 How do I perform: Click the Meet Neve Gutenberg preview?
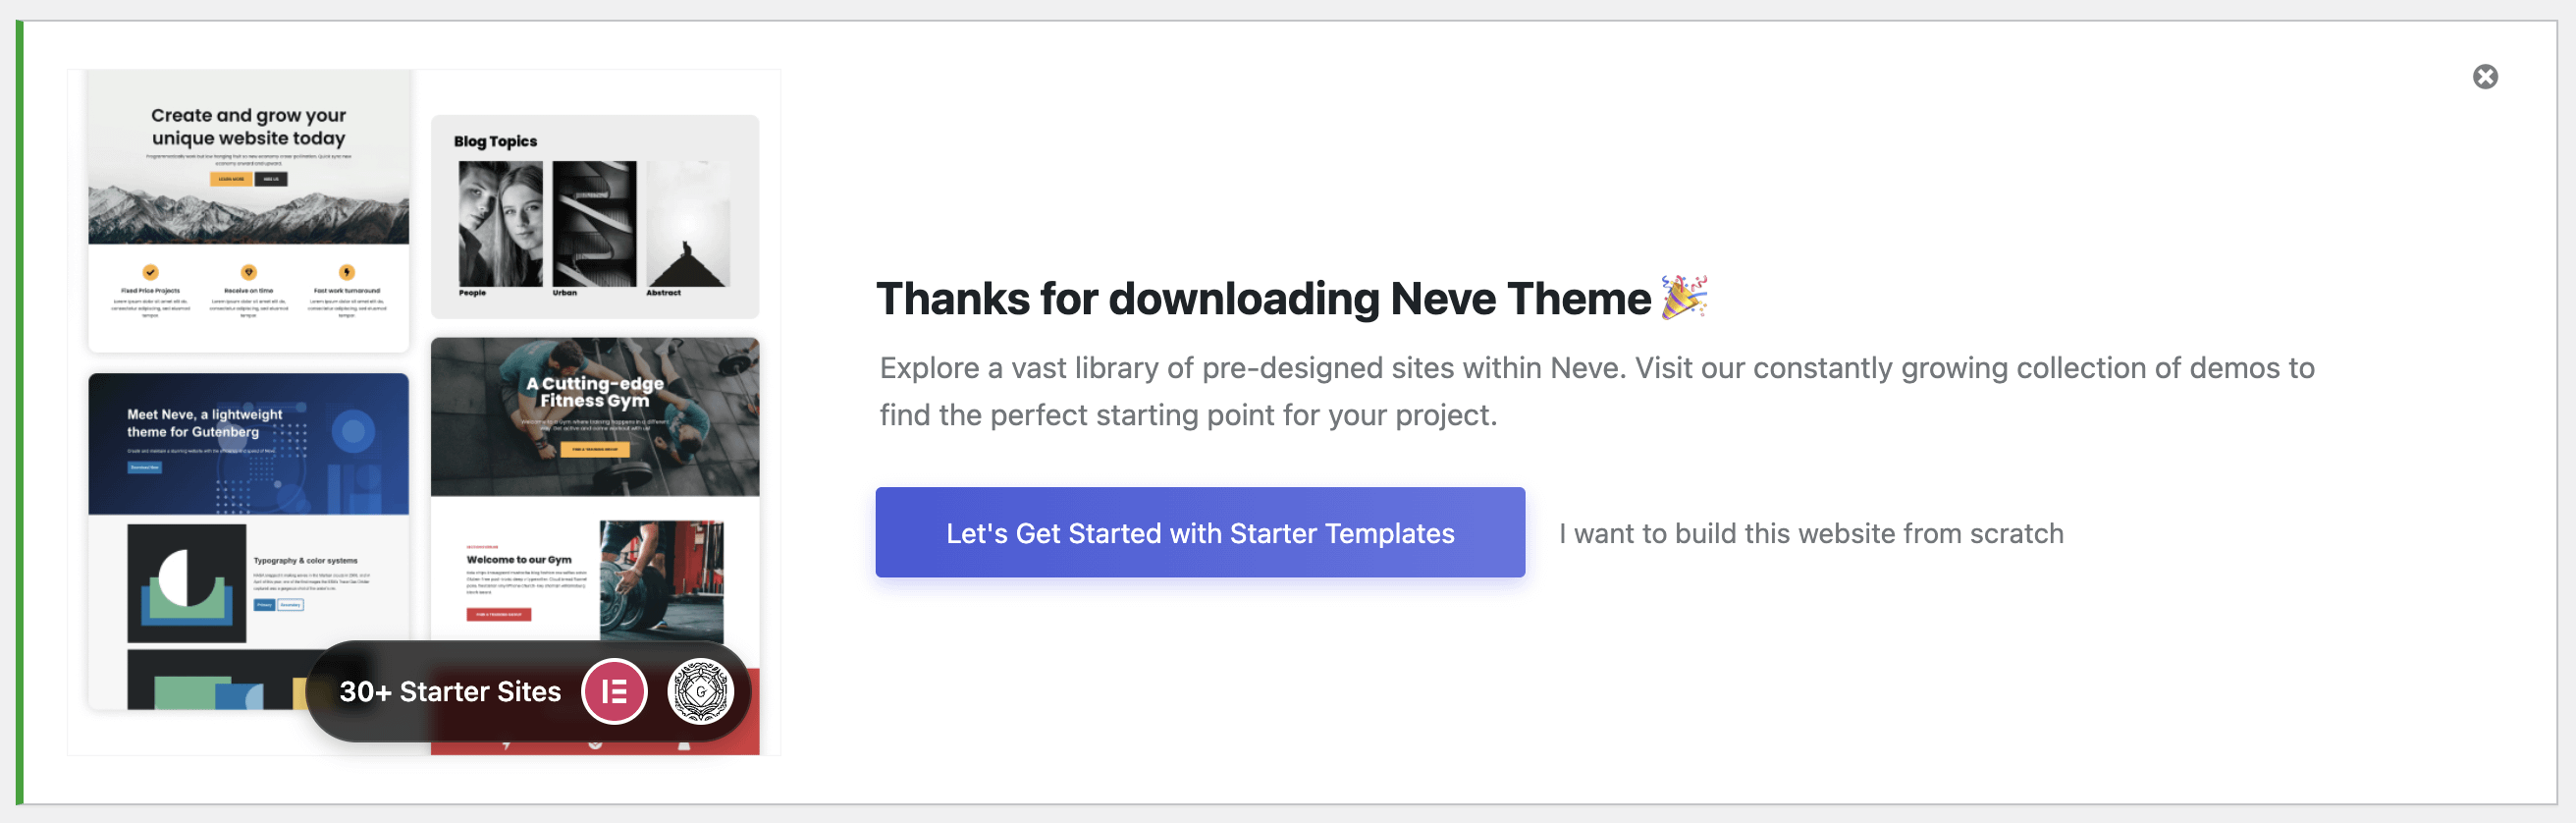(248, 443)
